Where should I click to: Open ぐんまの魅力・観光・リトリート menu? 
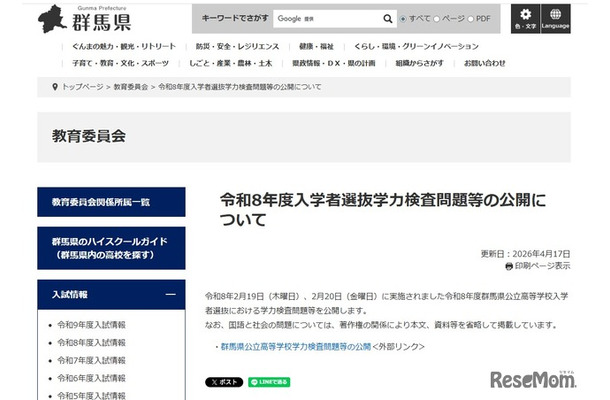124,46
